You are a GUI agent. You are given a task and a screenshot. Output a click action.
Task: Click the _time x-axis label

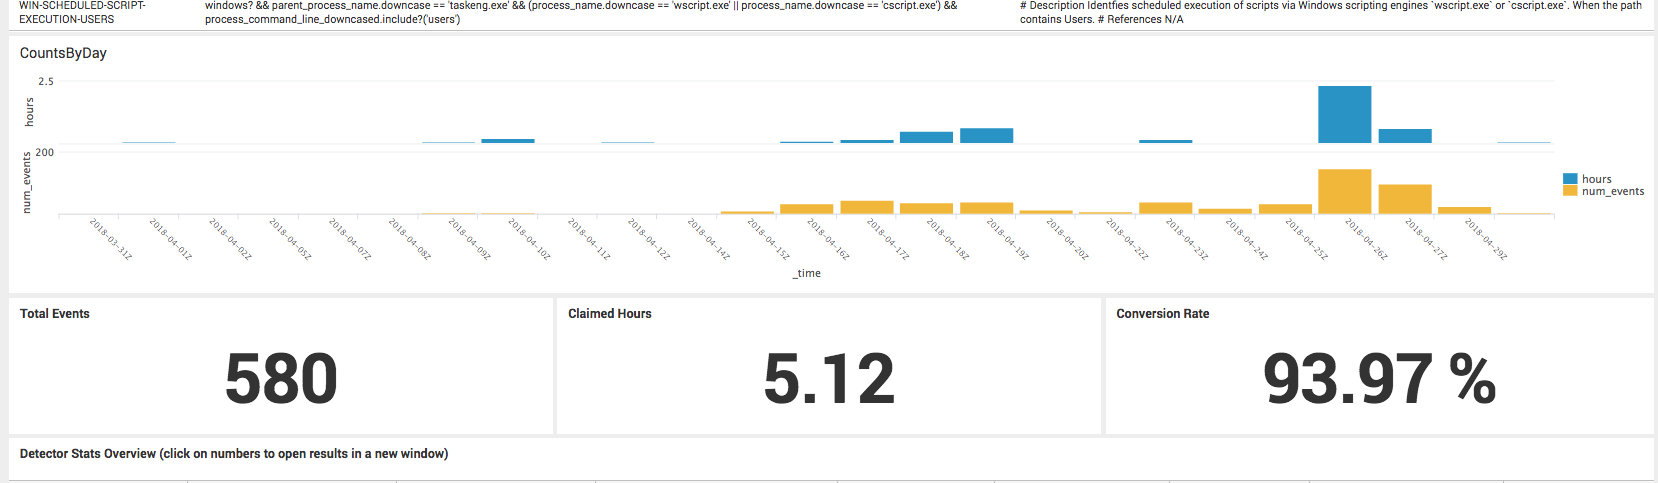[806, 273]
